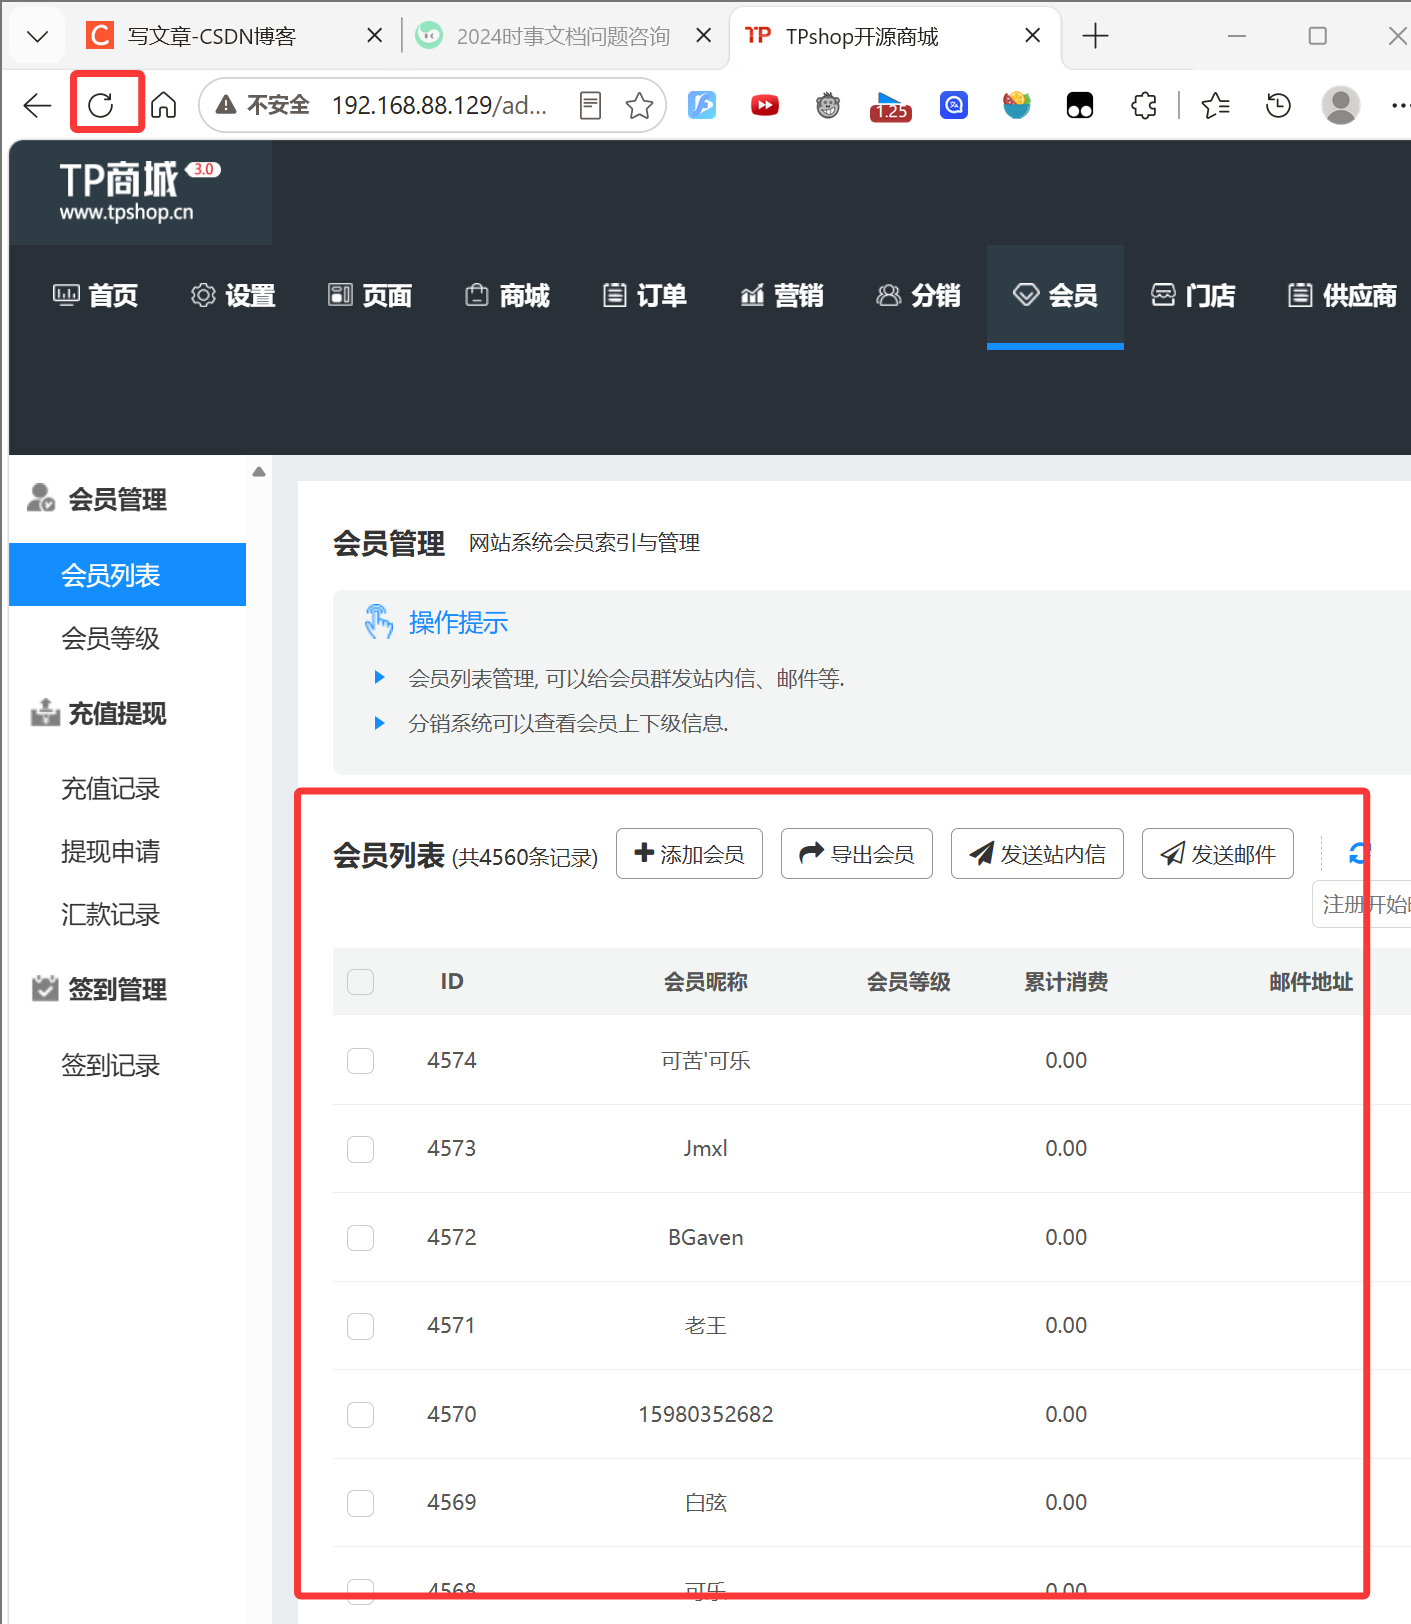
Task: Open the 首页 navigation menu
Action: (x=95, y=296)
